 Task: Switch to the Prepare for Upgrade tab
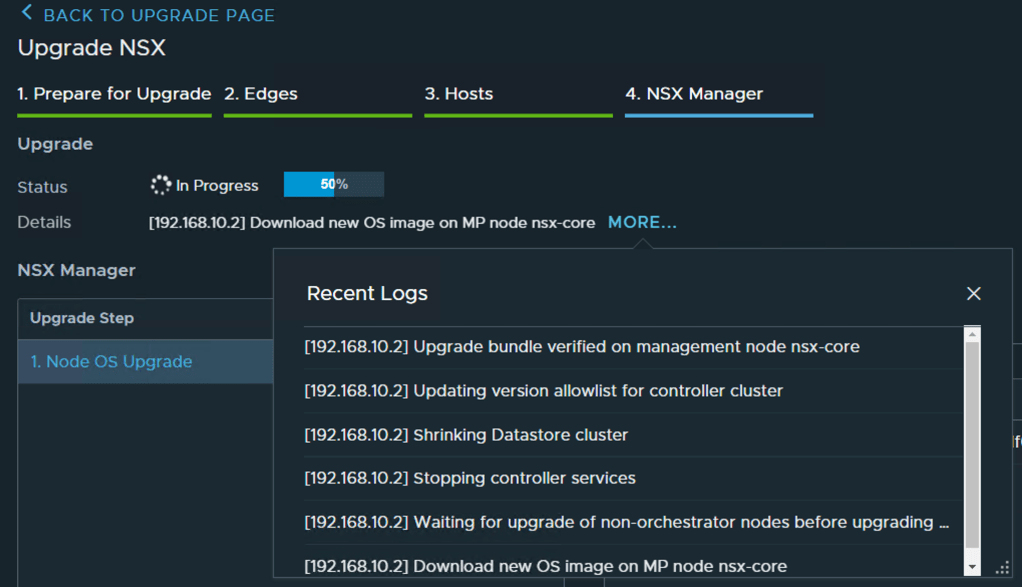tap(114, 94)
